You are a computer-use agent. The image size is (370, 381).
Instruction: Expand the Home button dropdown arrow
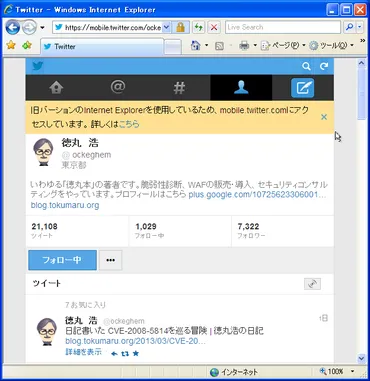(207, 46)
